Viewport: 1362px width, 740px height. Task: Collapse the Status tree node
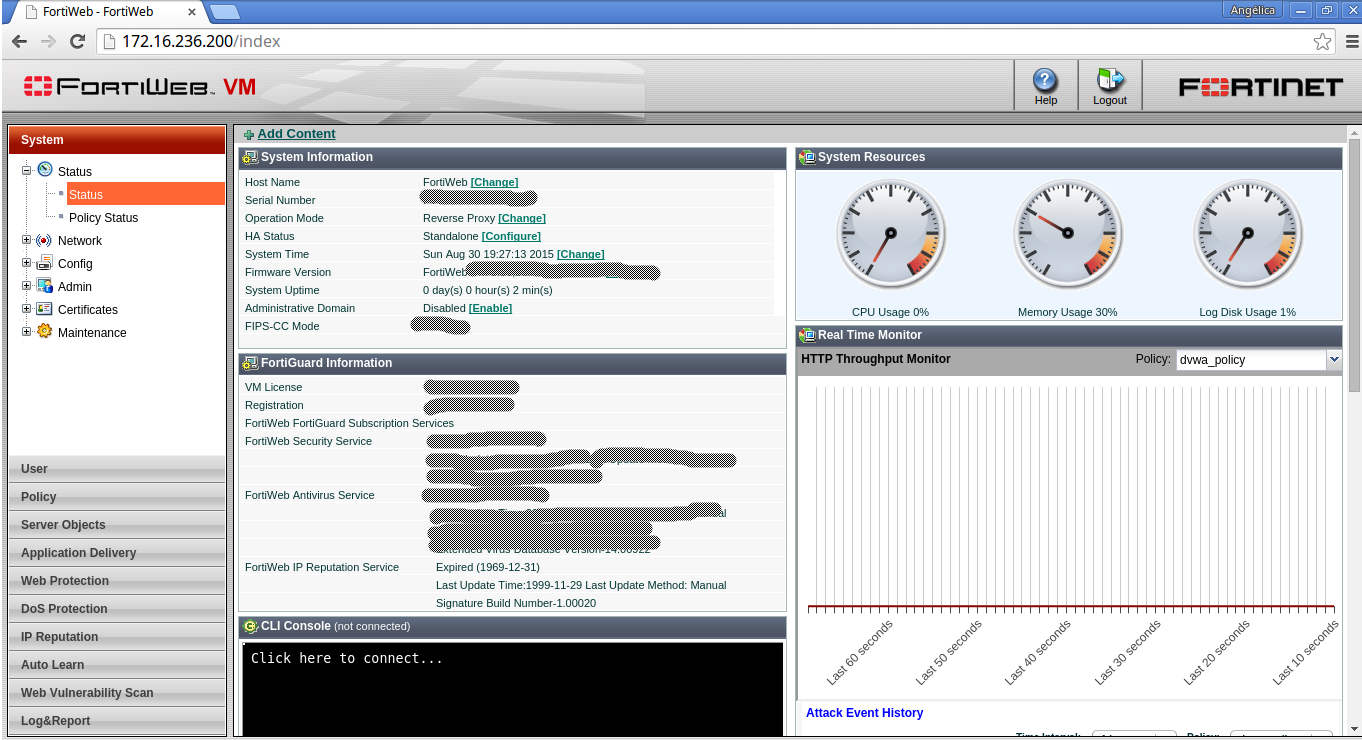[x=27, y=171]
